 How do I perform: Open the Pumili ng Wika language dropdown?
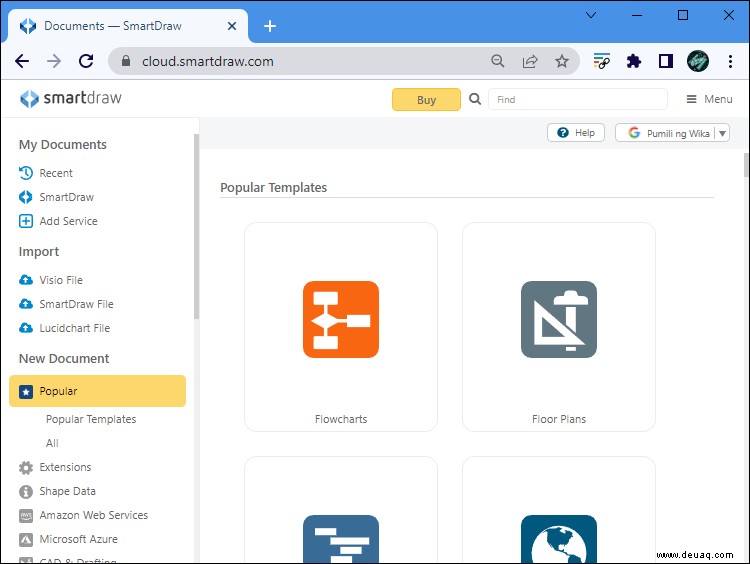tap(672, 133)
